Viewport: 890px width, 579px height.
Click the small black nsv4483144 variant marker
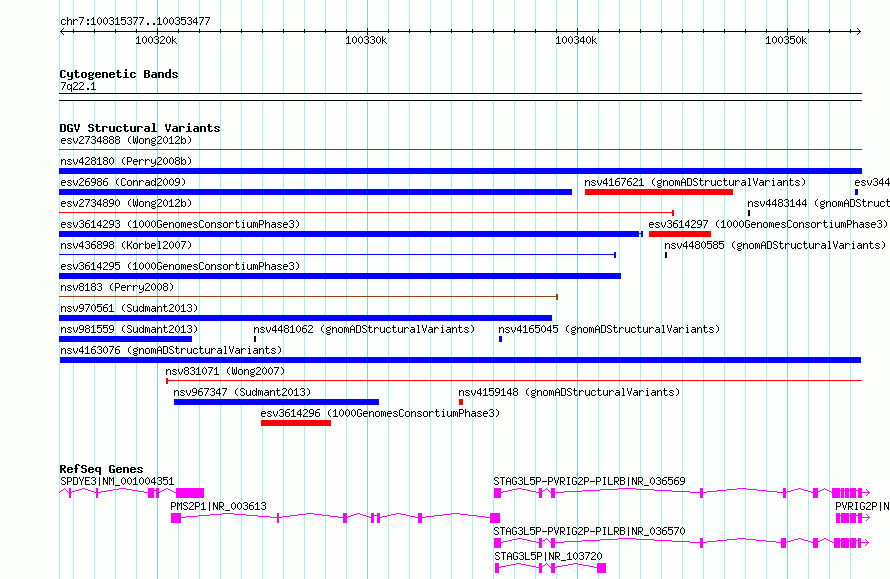749,213
